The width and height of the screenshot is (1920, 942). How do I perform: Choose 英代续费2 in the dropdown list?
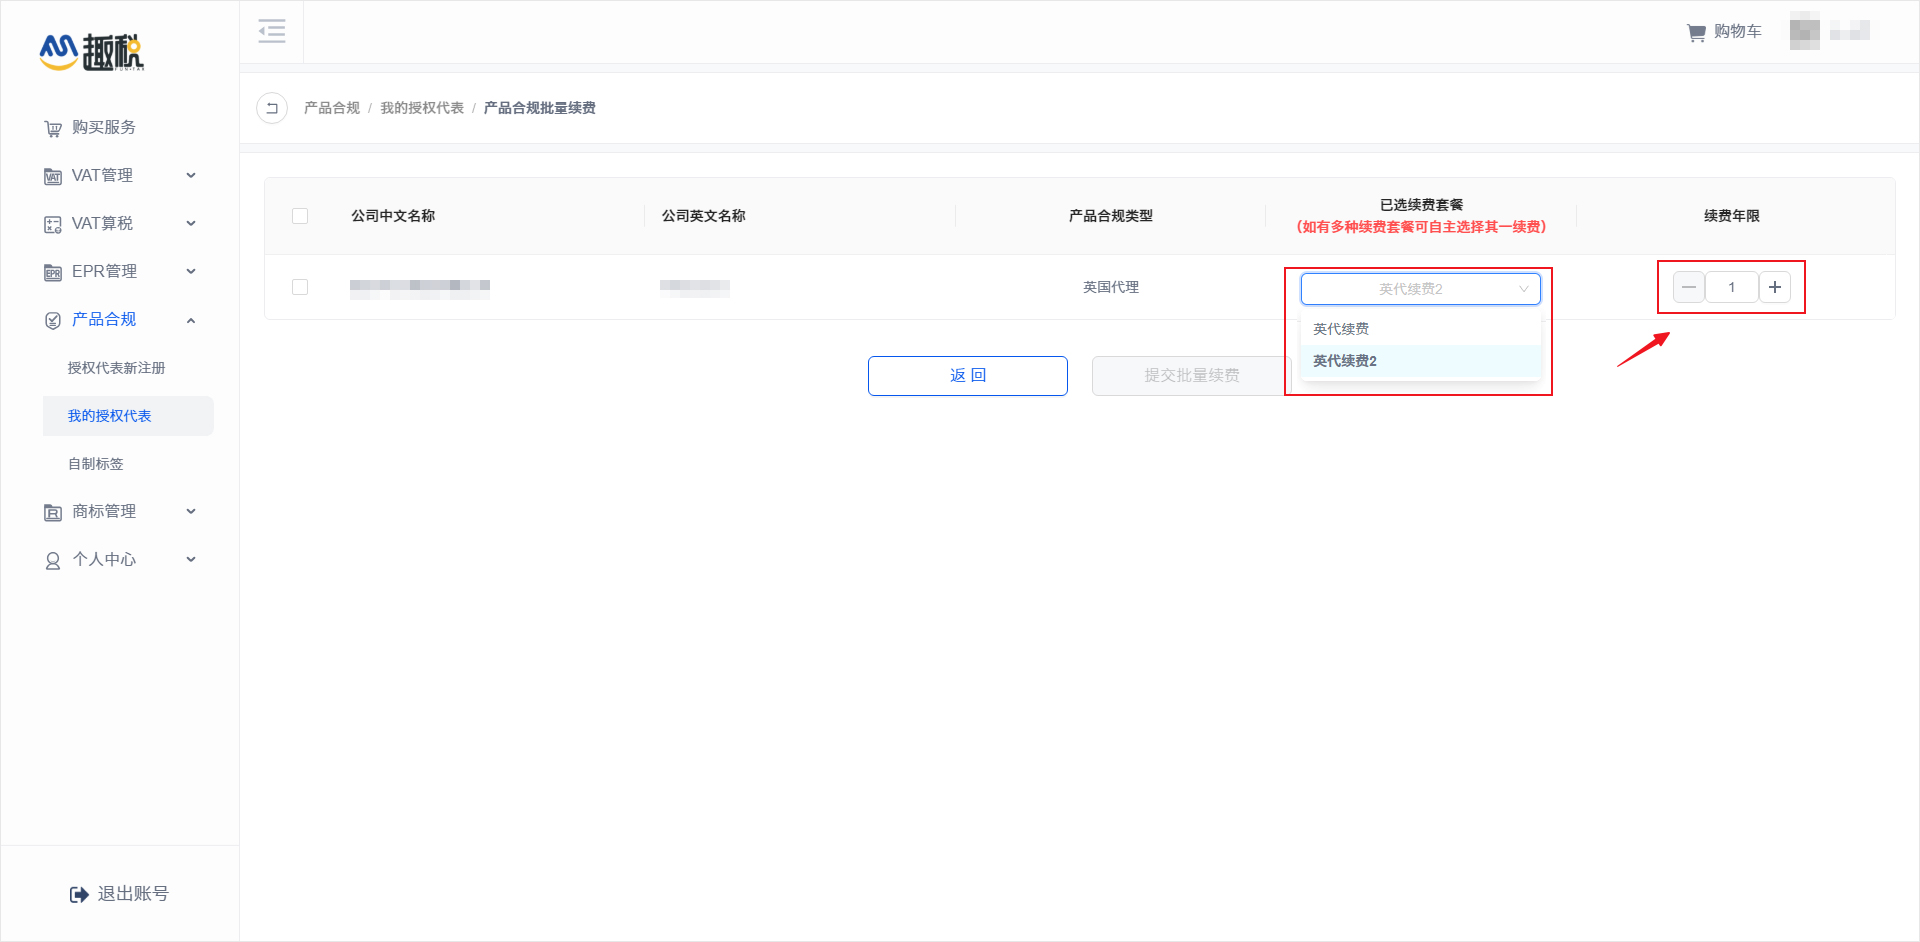coord(1345,361)
